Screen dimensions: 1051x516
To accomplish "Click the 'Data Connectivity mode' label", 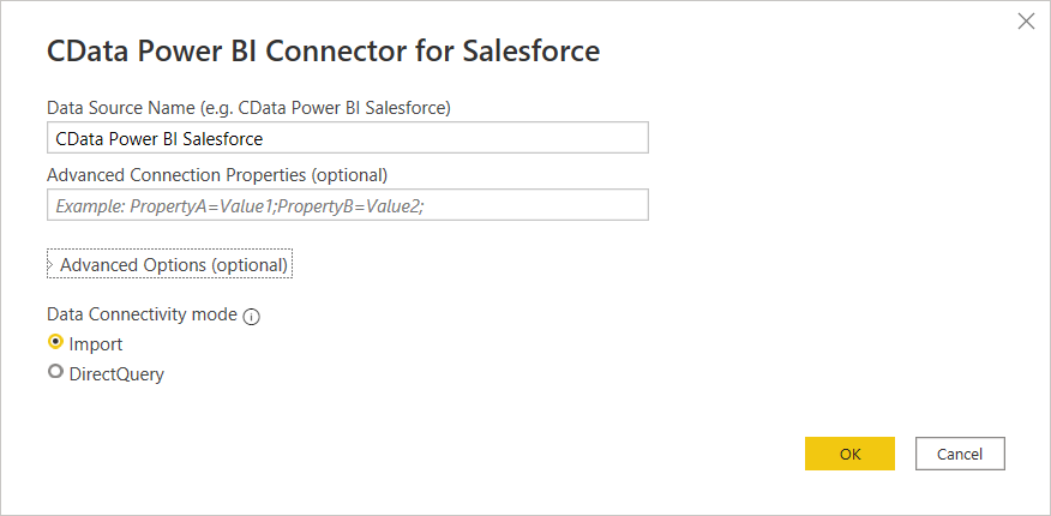I will (x=142, y=314).
